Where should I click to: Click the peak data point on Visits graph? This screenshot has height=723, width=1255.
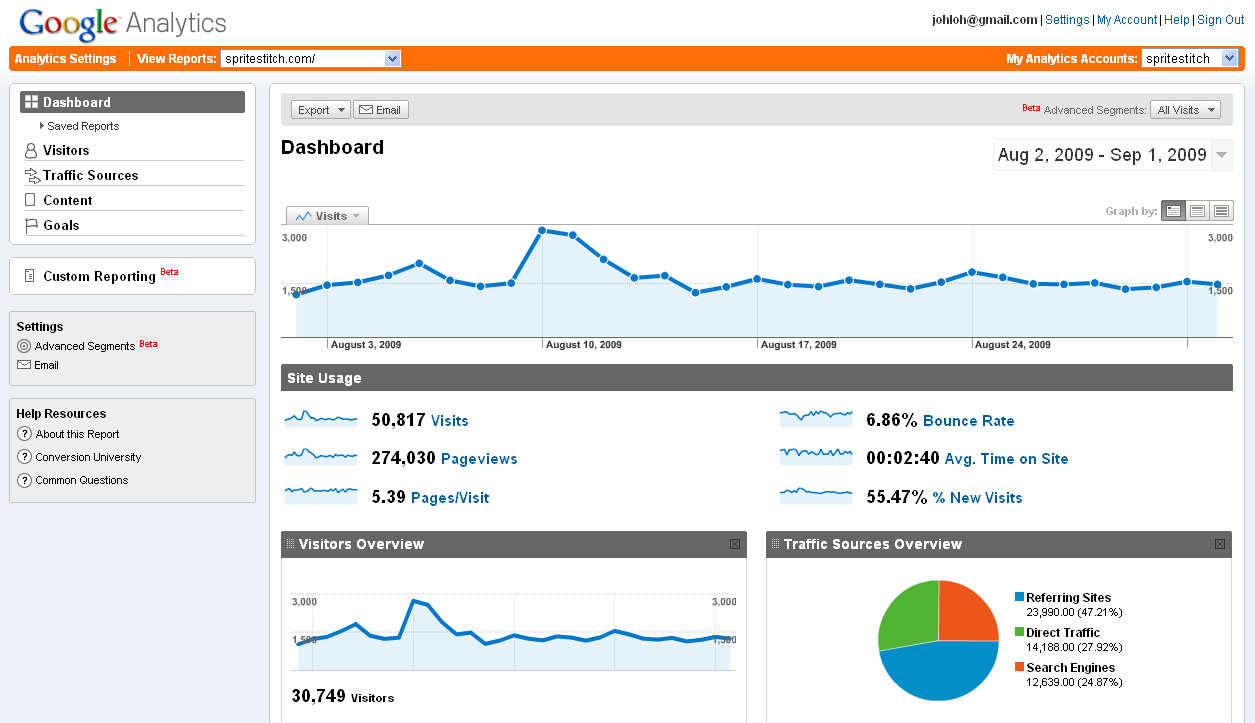(x=541, y=231)
